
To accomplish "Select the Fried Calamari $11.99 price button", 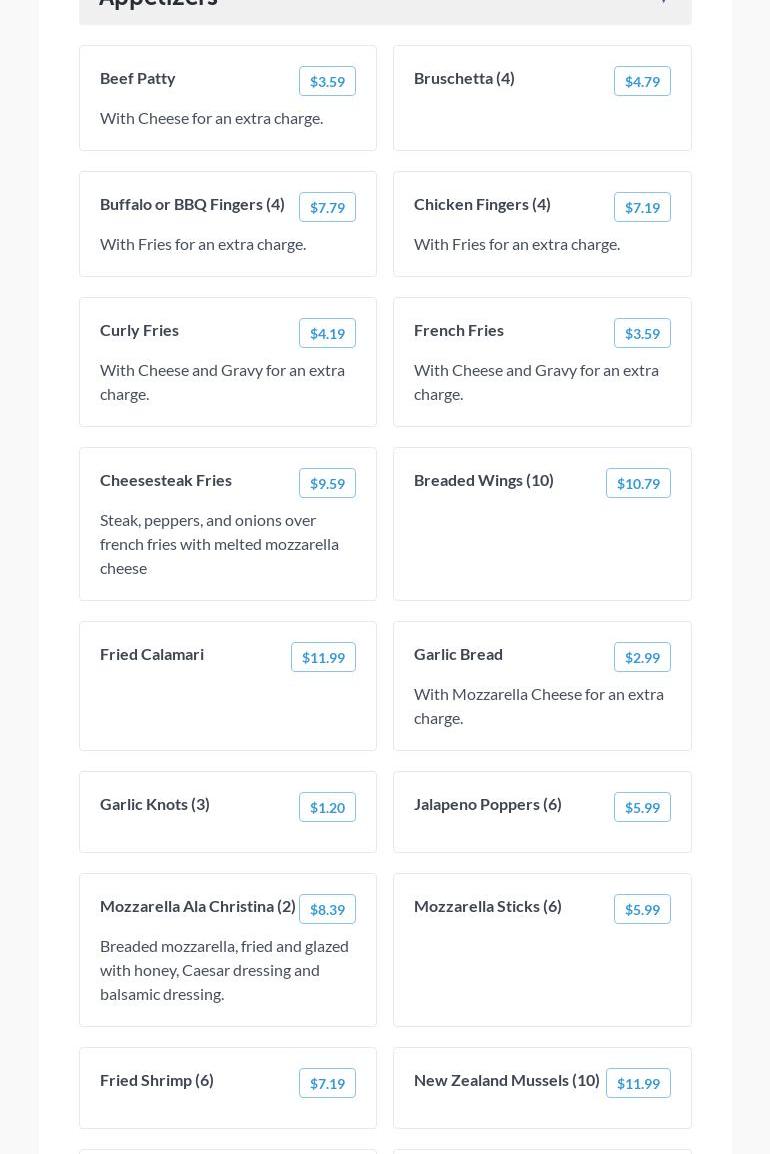I will click(x=323, y=657).
